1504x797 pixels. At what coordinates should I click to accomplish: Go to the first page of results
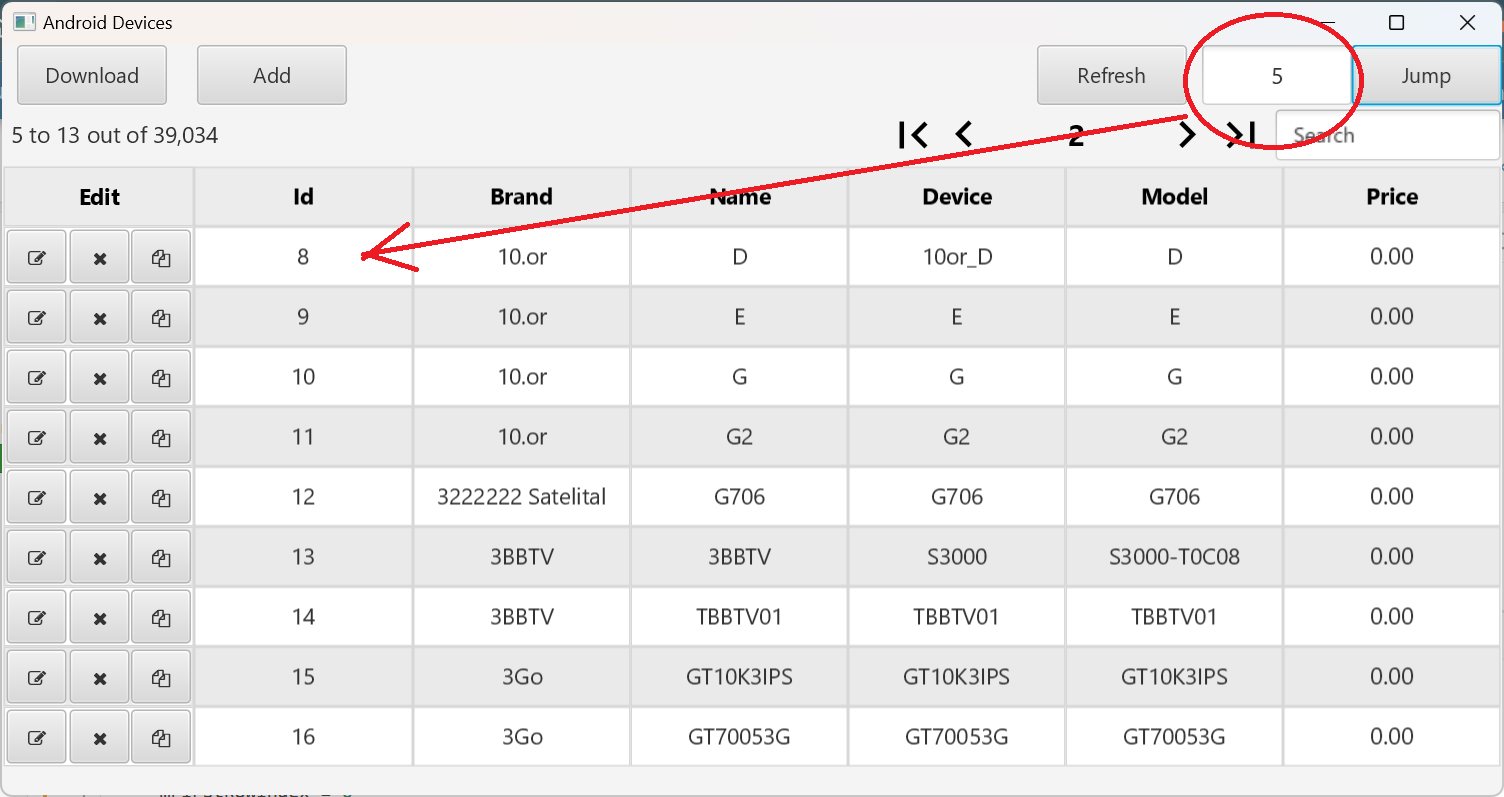point(913,135)
